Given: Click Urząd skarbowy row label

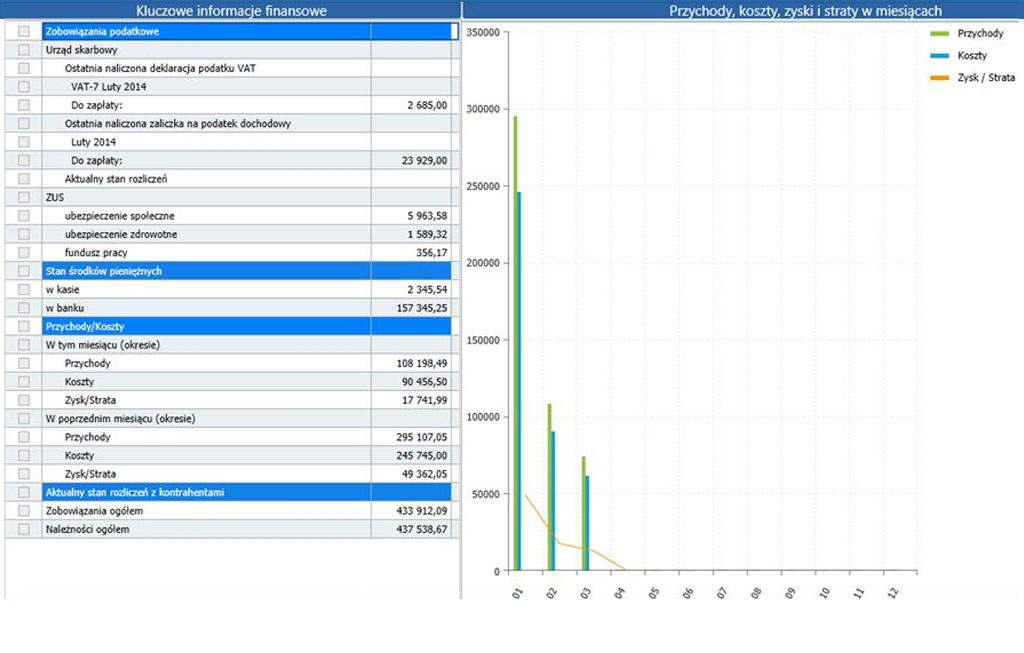Looking at the screenshot, I should [x=82, y=50].
